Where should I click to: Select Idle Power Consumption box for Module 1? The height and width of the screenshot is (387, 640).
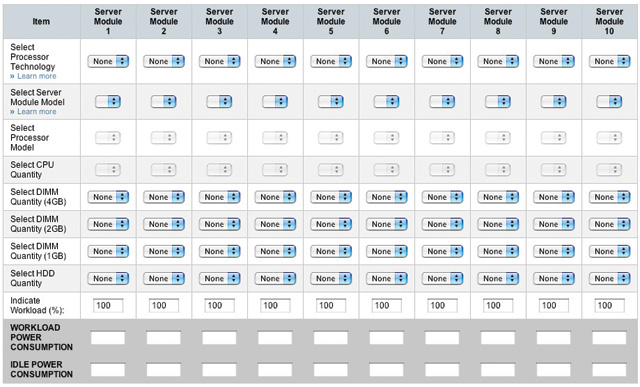click(x=108, y=370)
